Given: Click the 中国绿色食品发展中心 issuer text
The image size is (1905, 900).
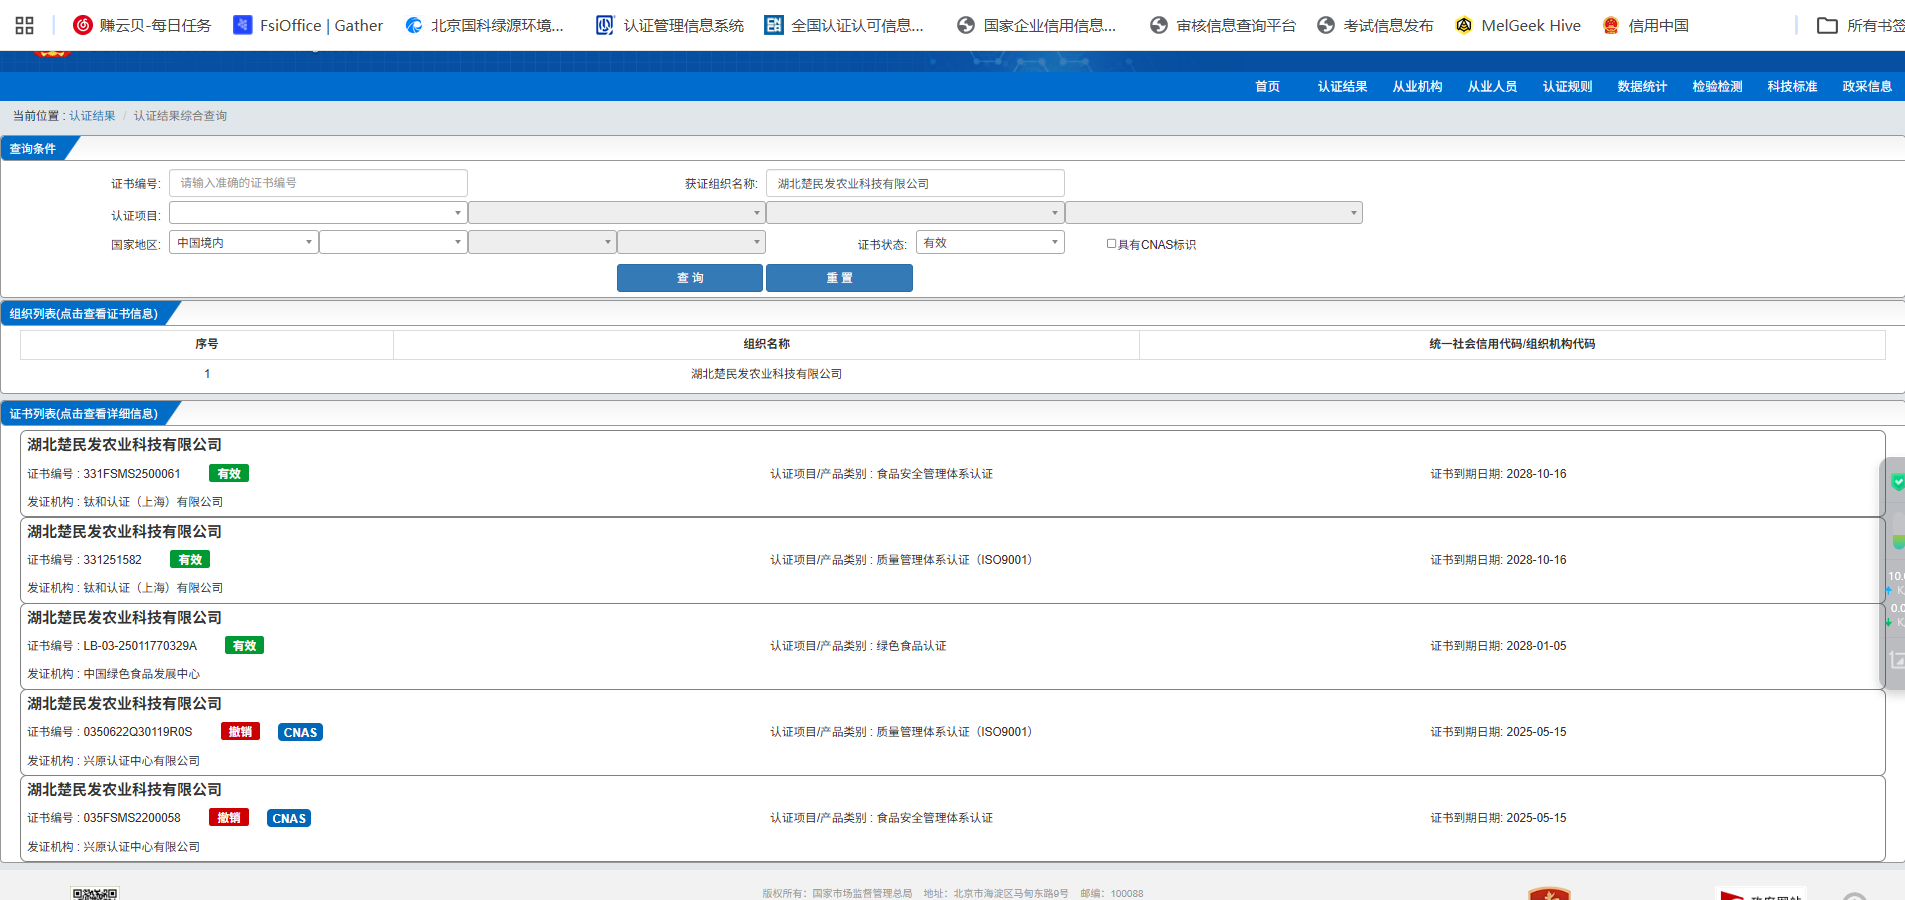Looking at the screenshot, I should coord(141,674).
